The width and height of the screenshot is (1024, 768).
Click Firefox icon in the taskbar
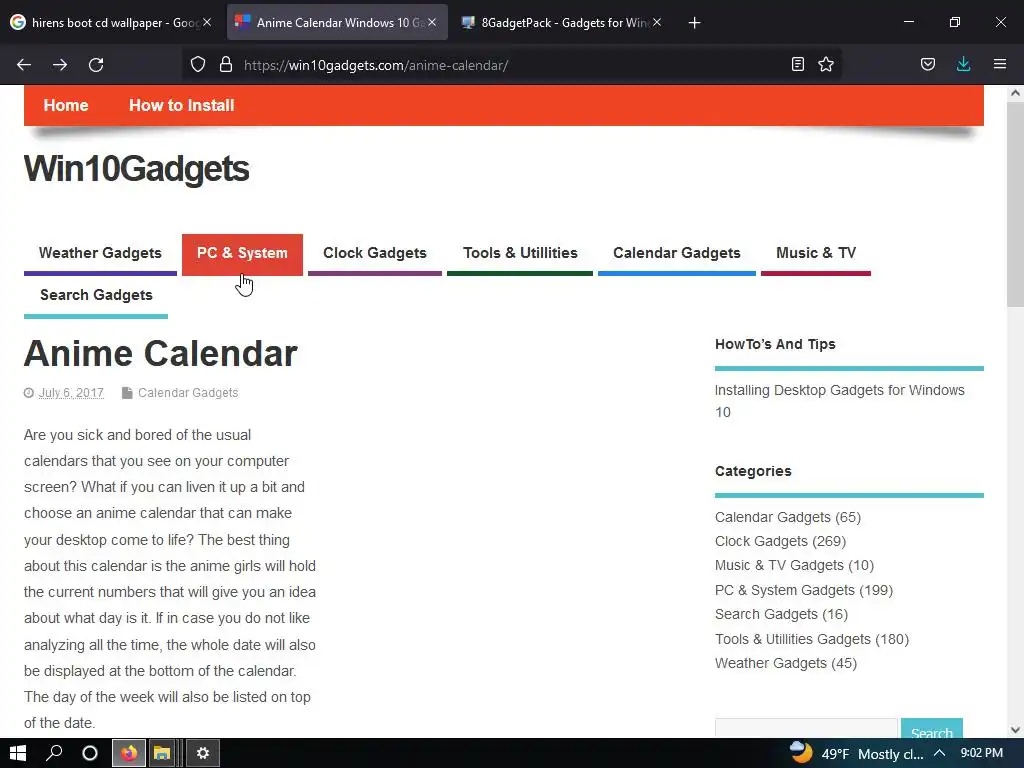point(129,754)
